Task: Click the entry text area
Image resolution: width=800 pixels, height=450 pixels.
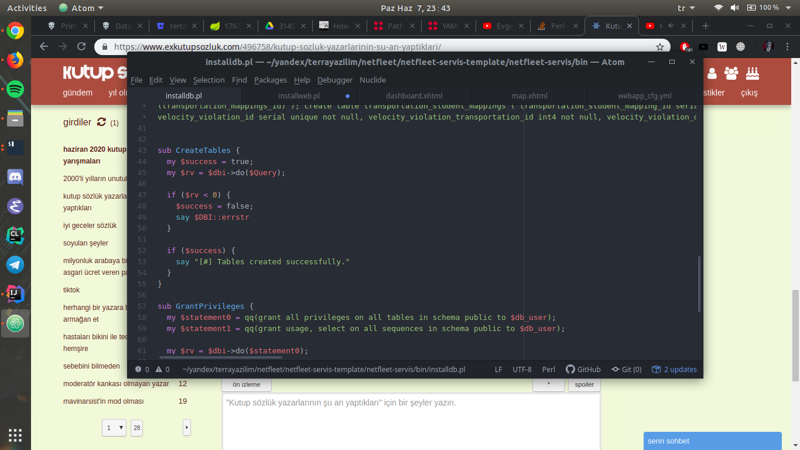Action: [x=410, y=420]
